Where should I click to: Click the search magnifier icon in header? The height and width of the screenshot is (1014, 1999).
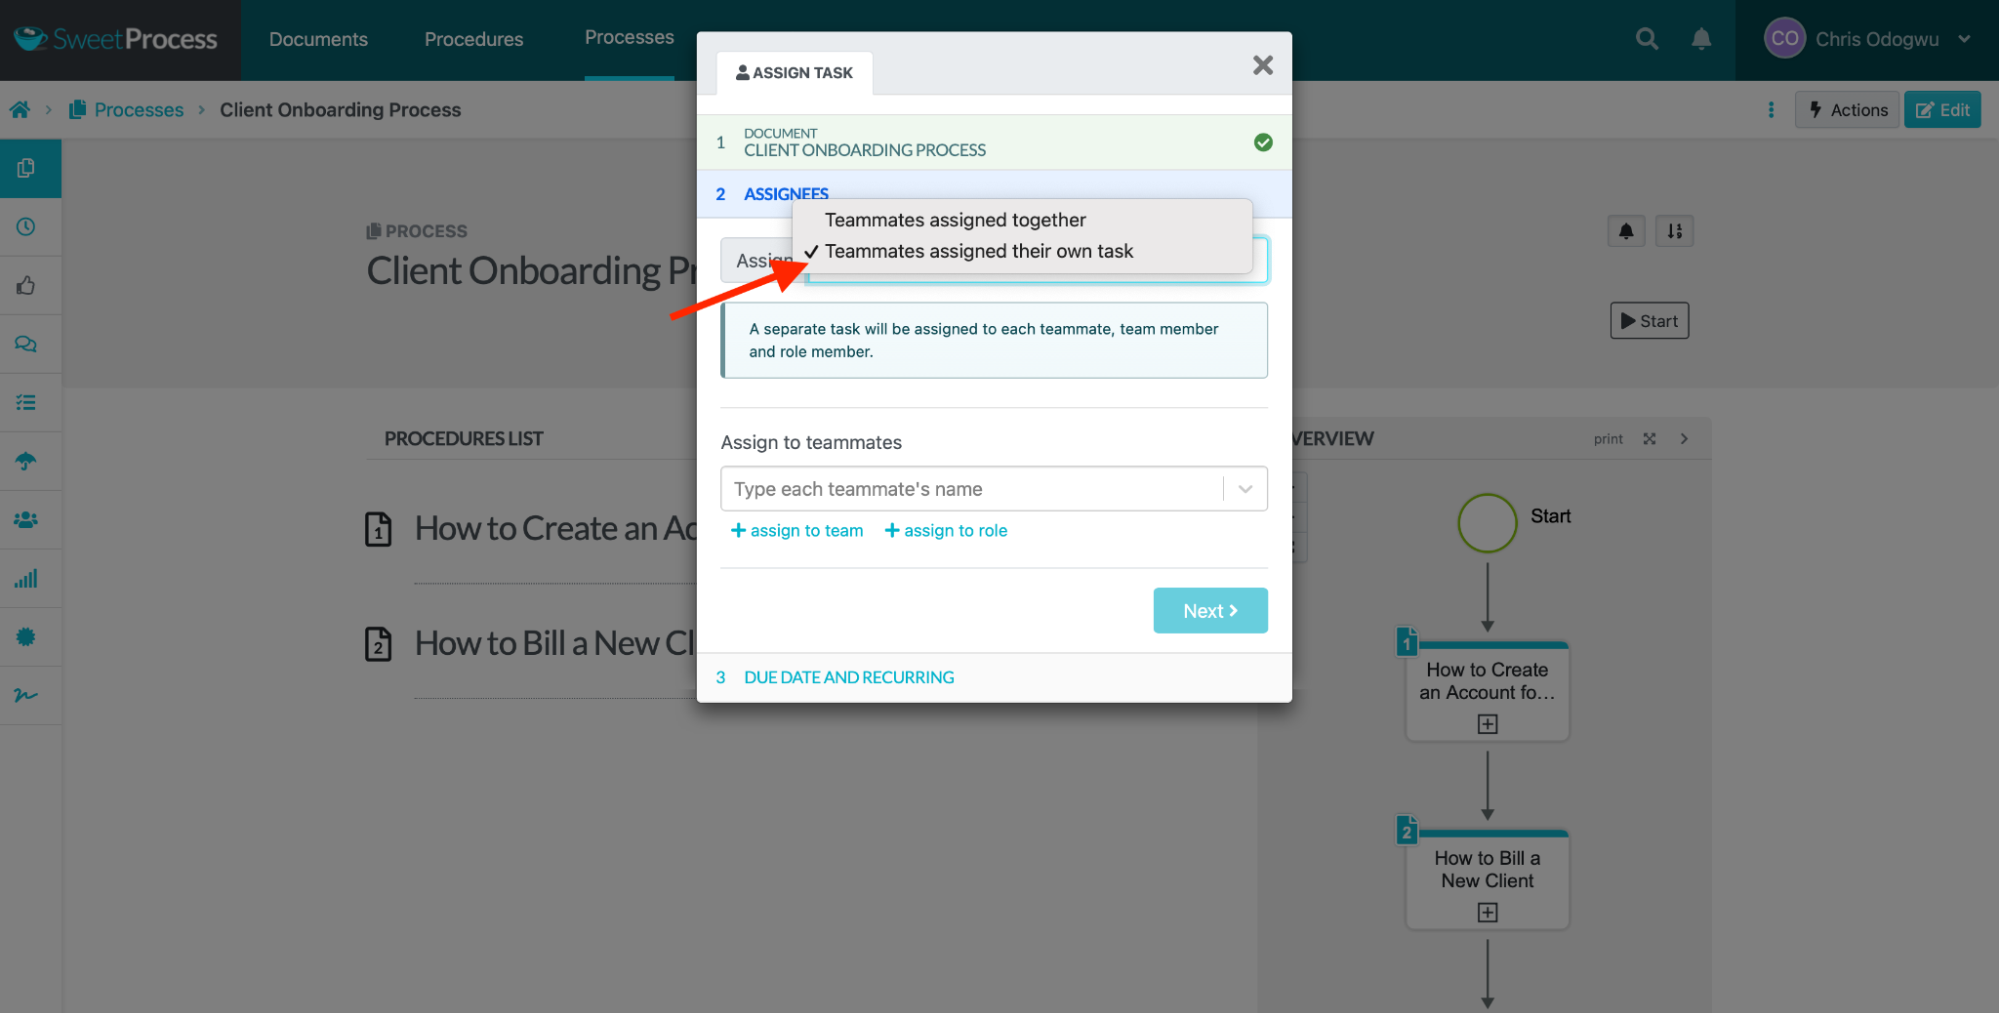(1646, 39)
